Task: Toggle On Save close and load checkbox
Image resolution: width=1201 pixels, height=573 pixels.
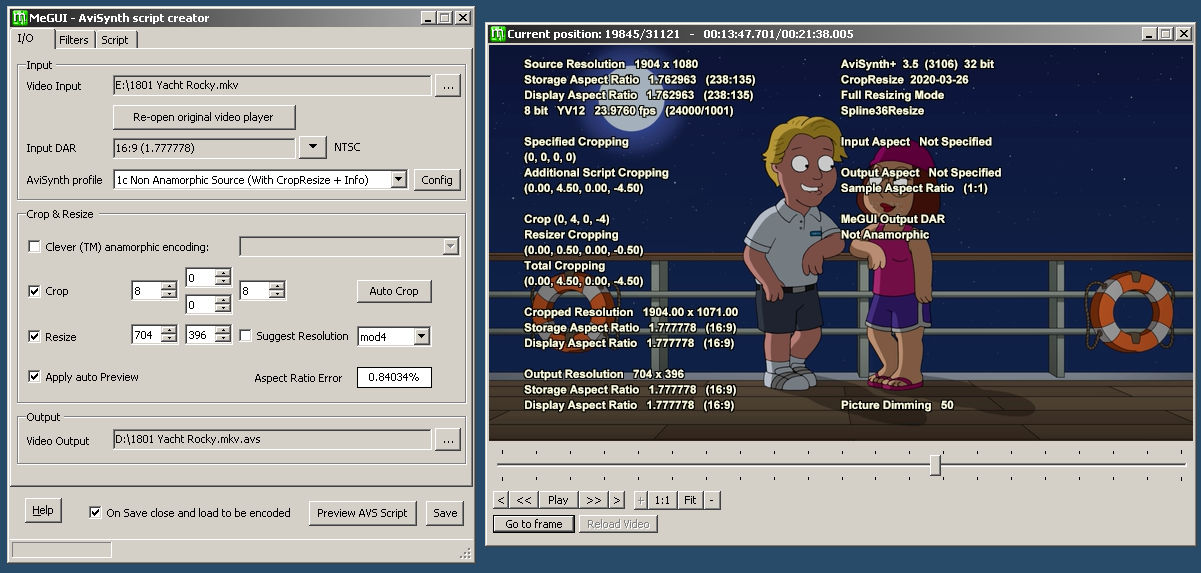Action: (x=95, y=512)
